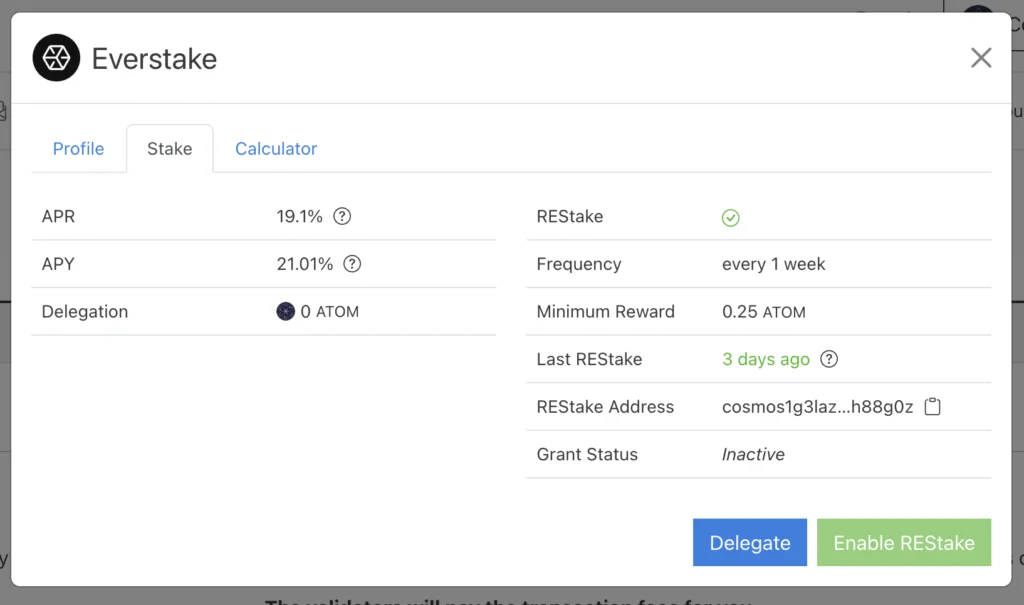
Task: Click the 'every 1 week' frequency value
Action: tap(774, 264)
